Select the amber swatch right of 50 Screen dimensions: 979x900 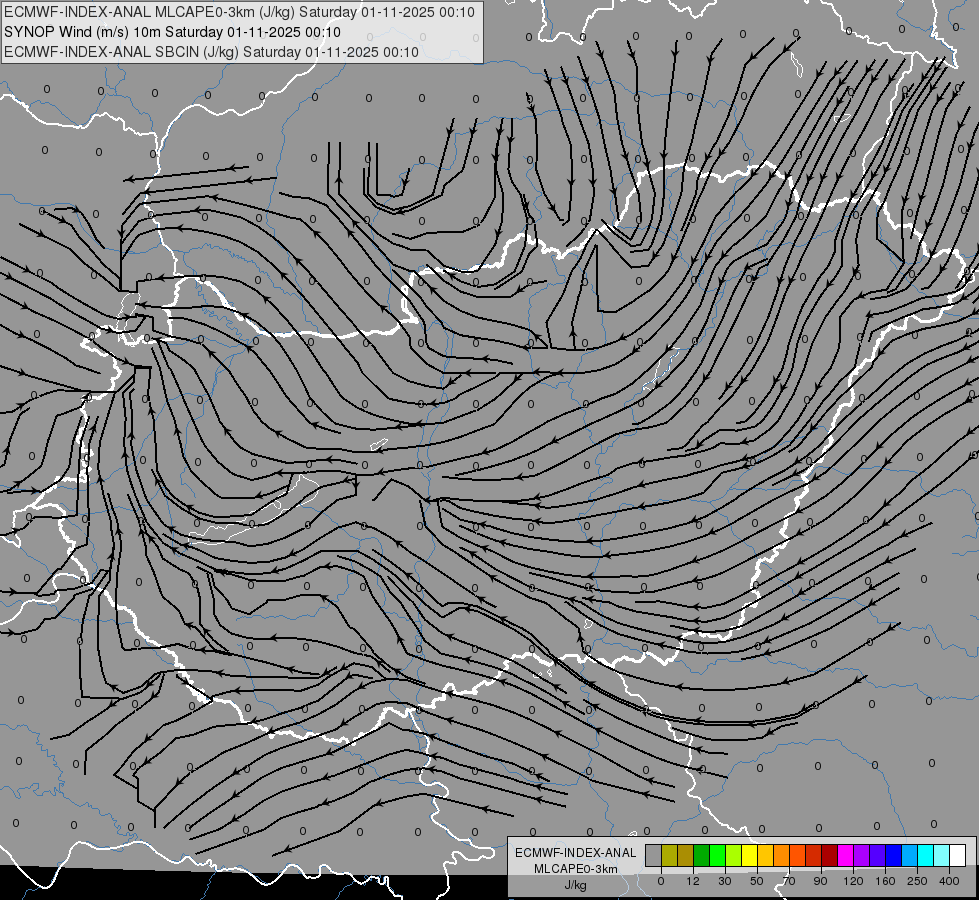pos(765,855)
